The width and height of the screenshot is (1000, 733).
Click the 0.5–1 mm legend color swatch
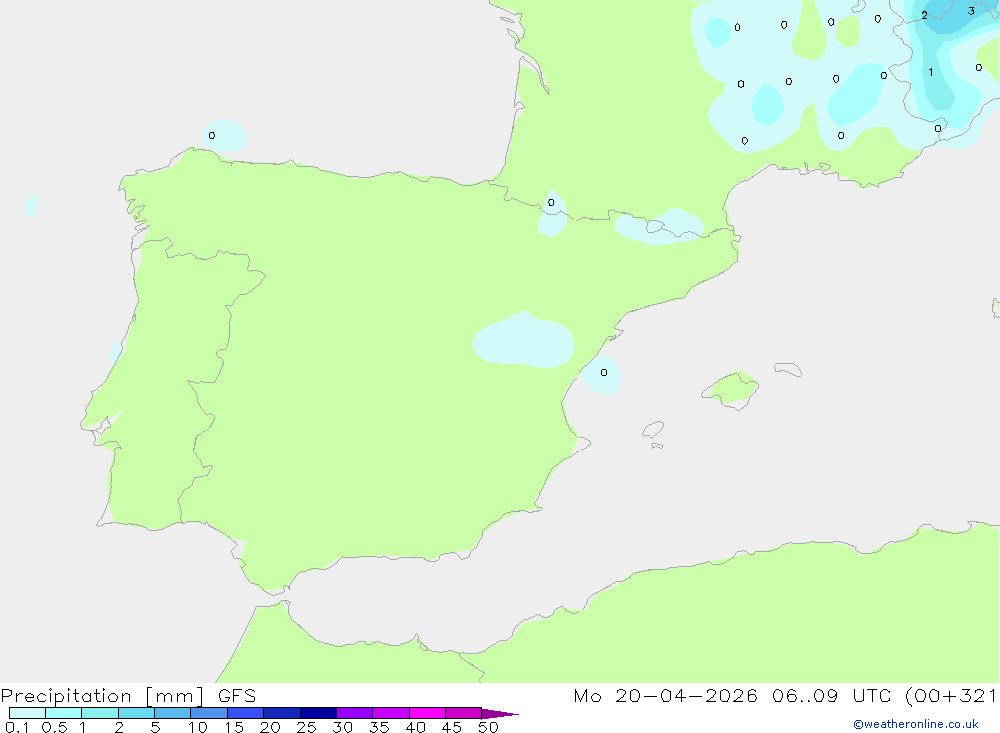[64, 713]
